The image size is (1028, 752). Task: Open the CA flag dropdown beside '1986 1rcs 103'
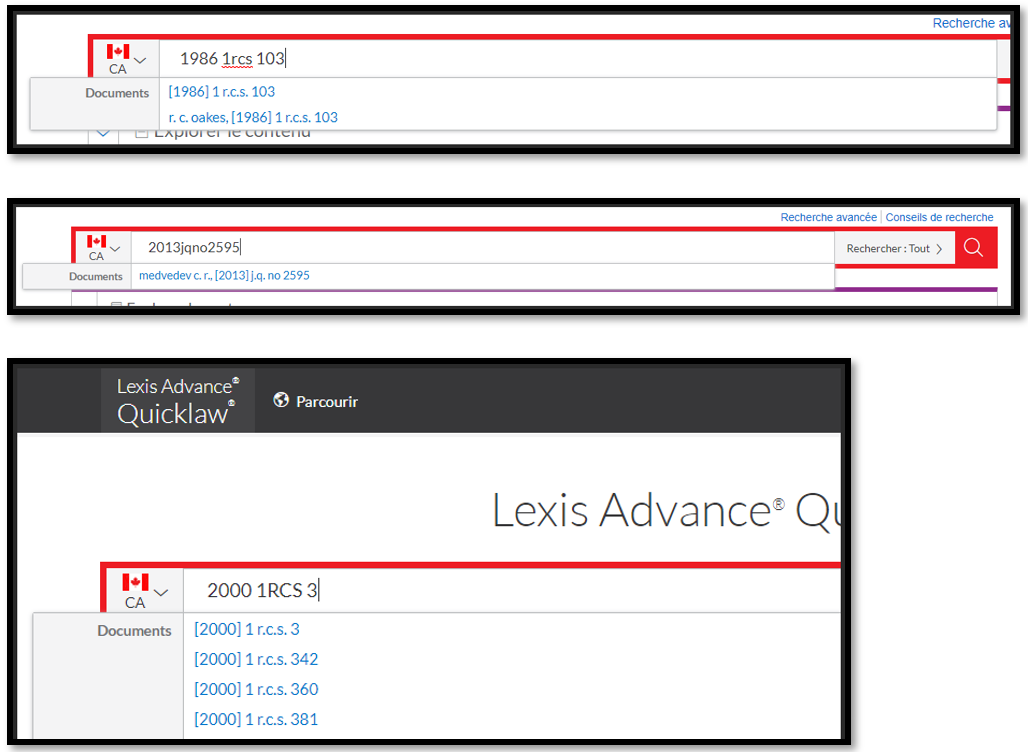(126, 58)
